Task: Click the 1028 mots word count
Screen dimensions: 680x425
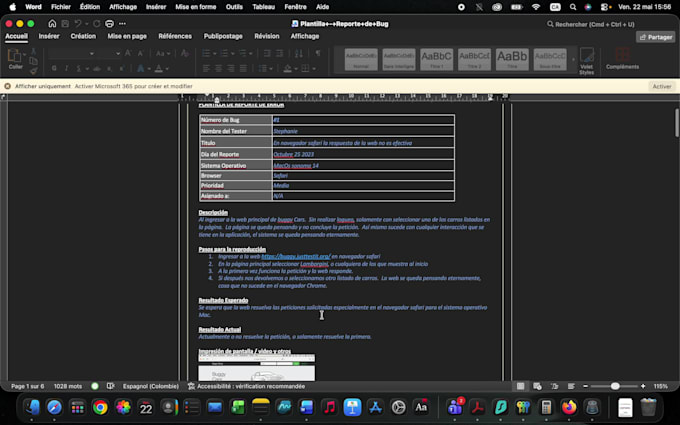Action: point(68,386)
